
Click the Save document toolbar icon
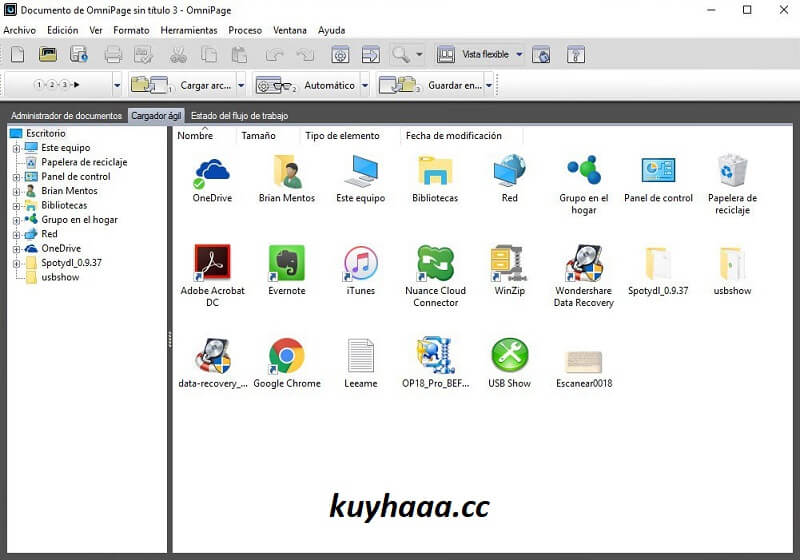pyautogui.click(x=79, y=54)
